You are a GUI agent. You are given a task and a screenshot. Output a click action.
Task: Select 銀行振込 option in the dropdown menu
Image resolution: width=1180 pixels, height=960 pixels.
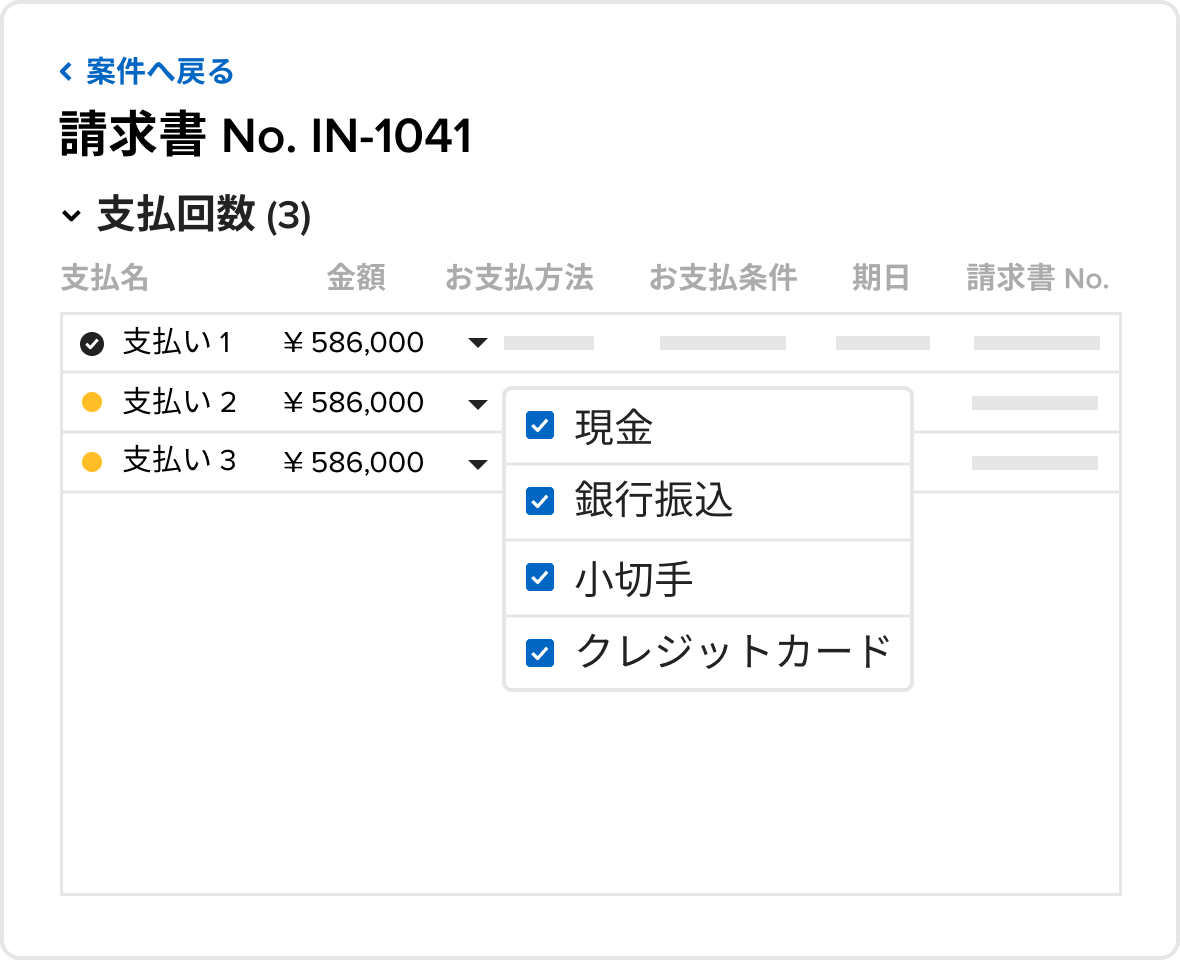pos(707,502)
